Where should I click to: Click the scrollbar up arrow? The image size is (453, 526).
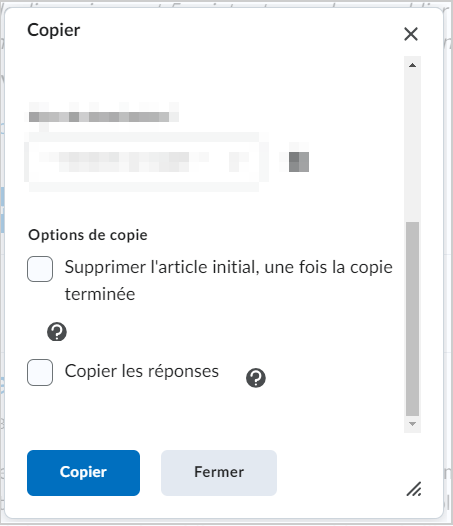[x=412, y=65]
